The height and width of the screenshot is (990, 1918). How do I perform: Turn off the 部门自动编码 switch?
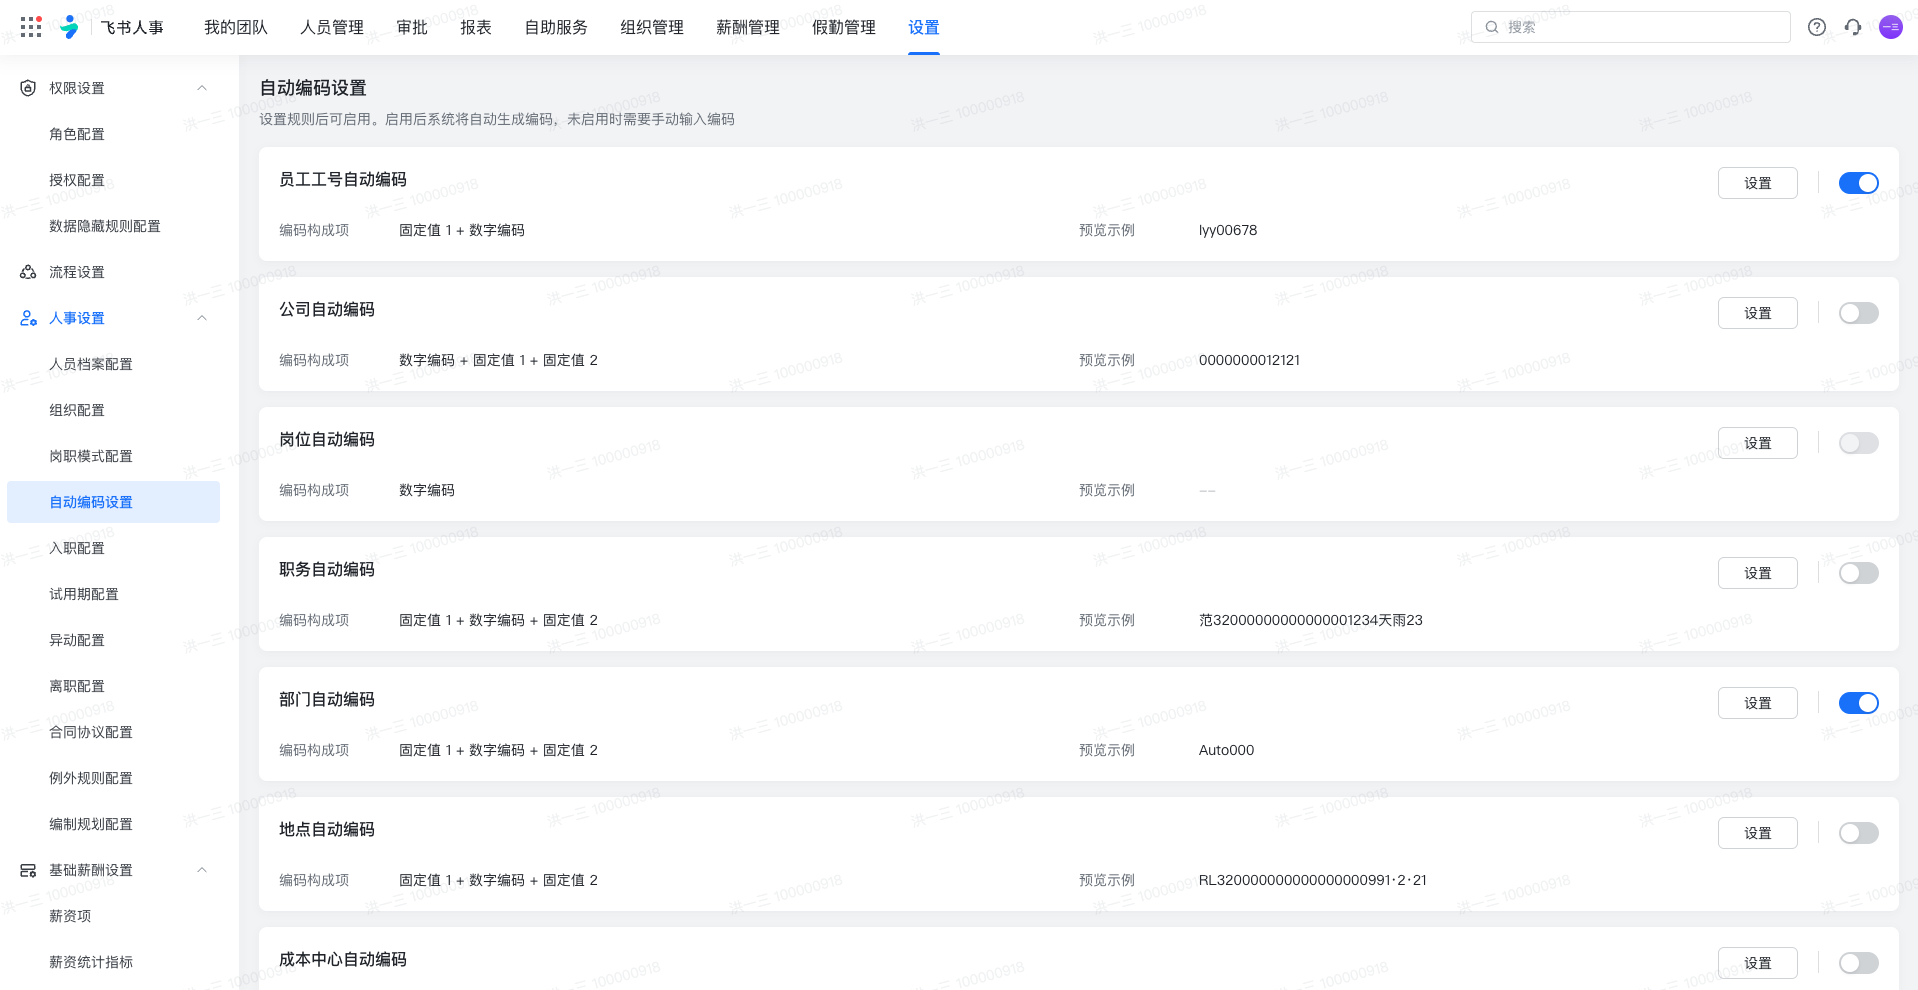click(1858, 703)
